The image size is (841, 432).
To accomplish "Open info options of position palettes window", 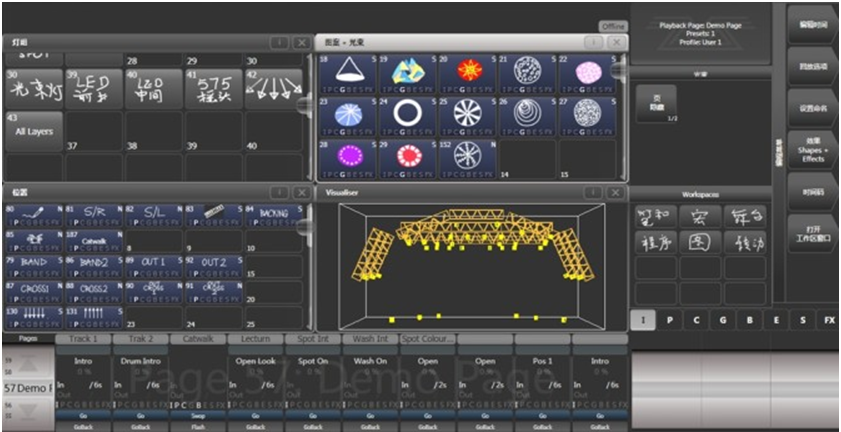I will coord(279,192).
